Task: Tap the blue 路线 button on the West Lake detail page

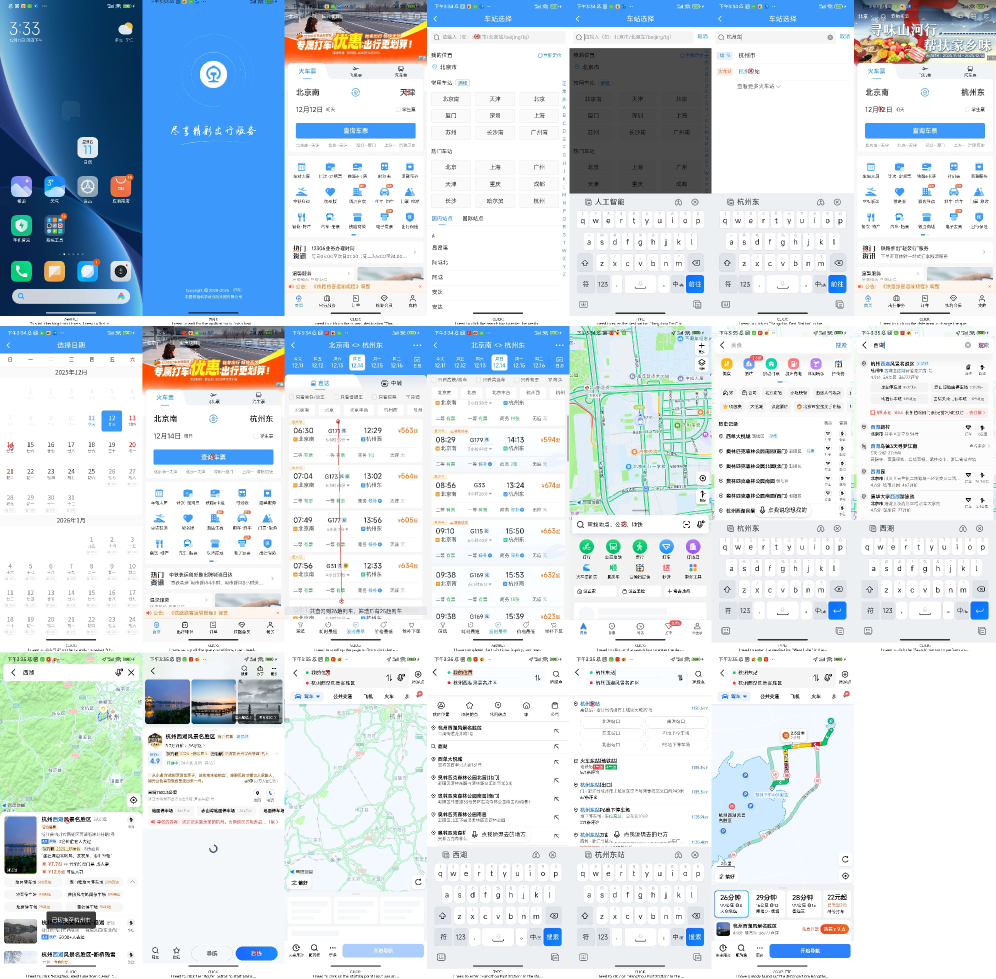Action: coord(257,953)
